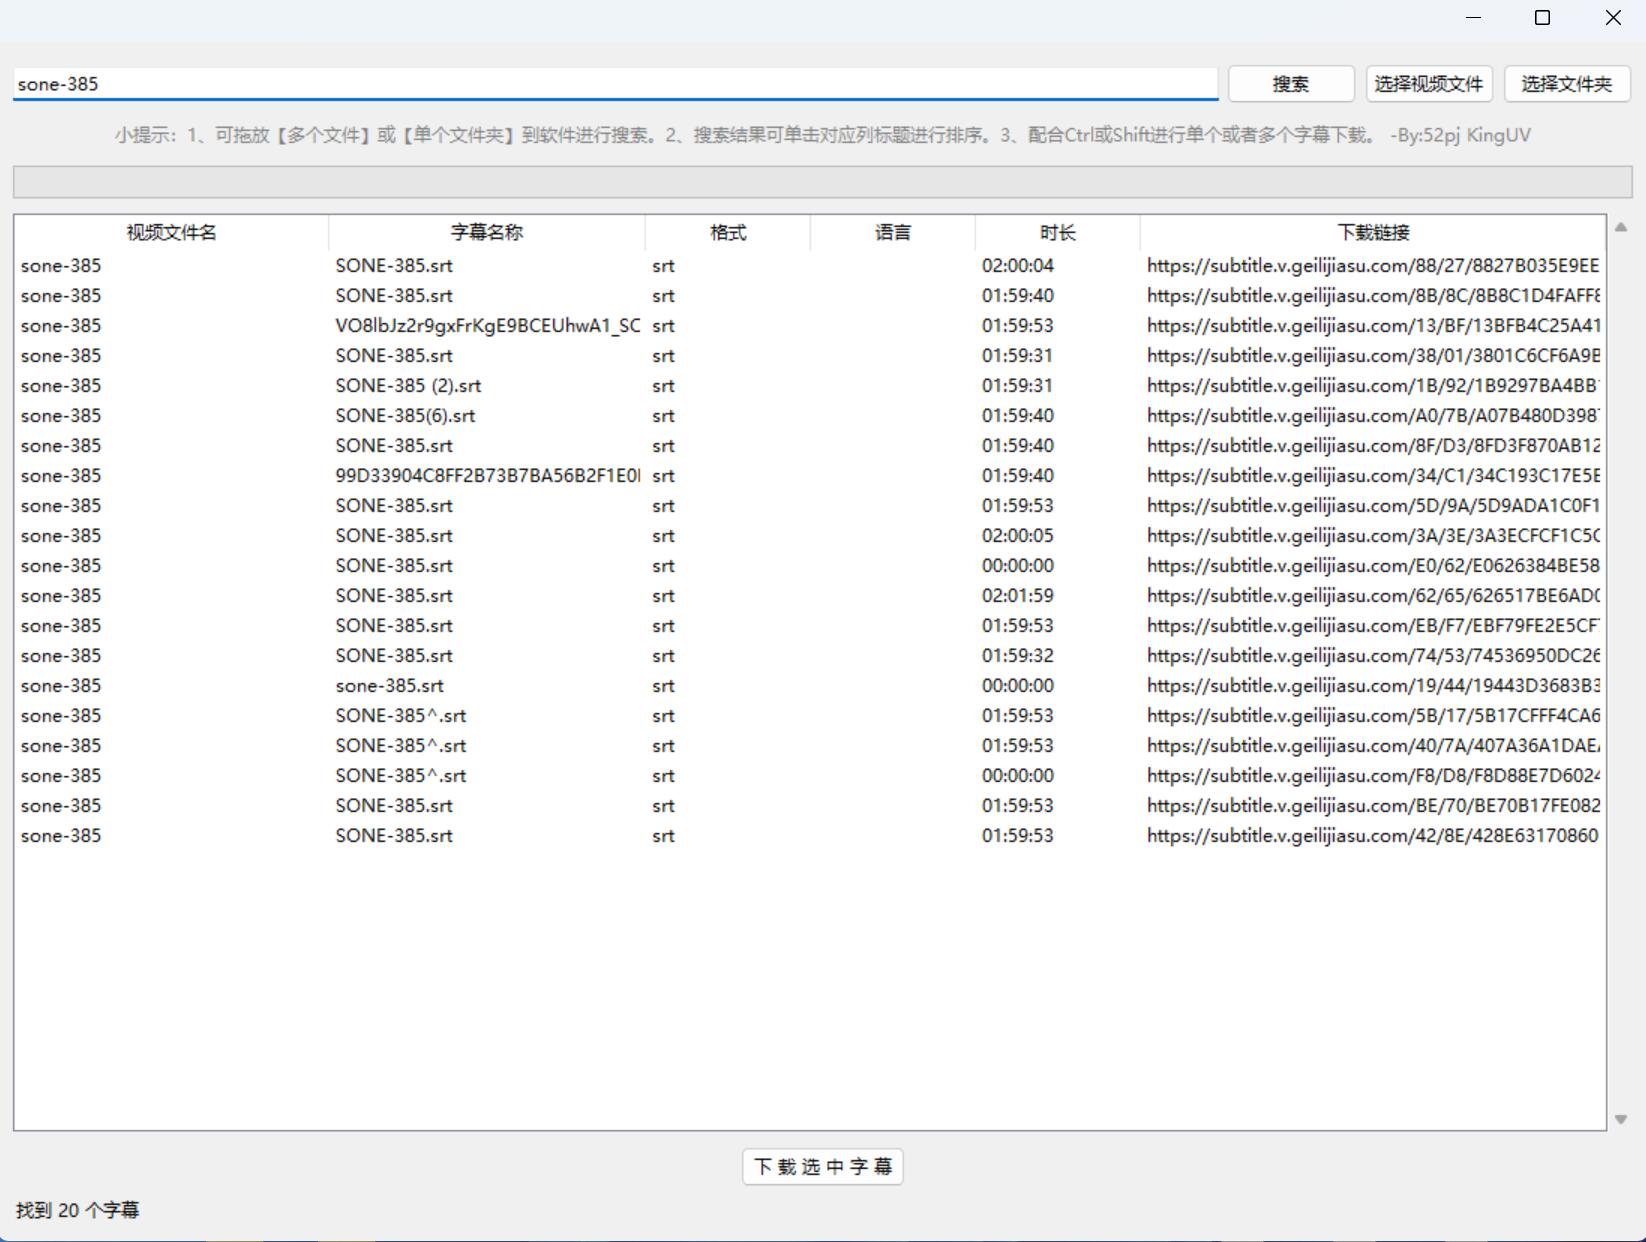
Task: Click the link containing /1B/92/1B9297BA4BB
Action: point(1373,386)
